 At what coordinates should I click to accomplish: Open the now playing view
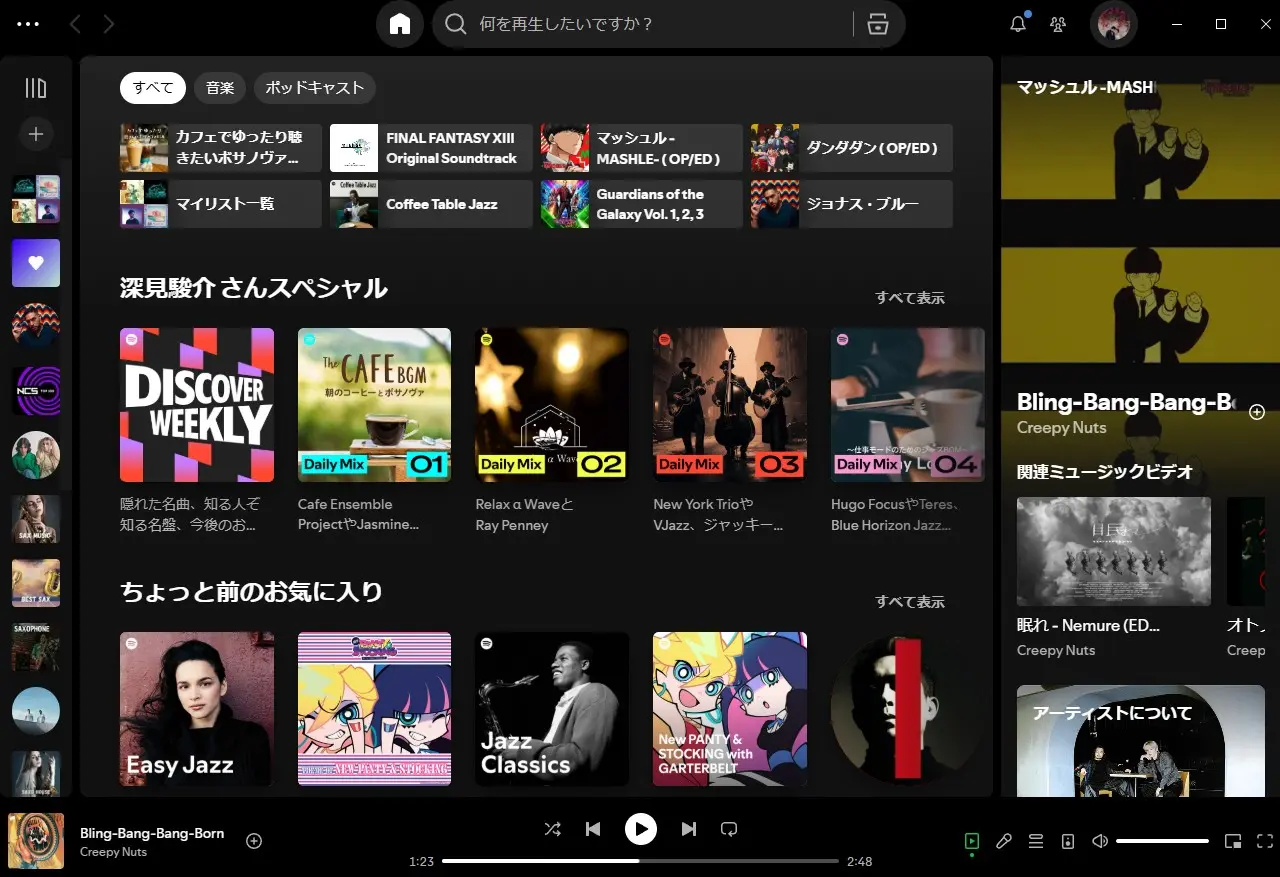[972, 841]
